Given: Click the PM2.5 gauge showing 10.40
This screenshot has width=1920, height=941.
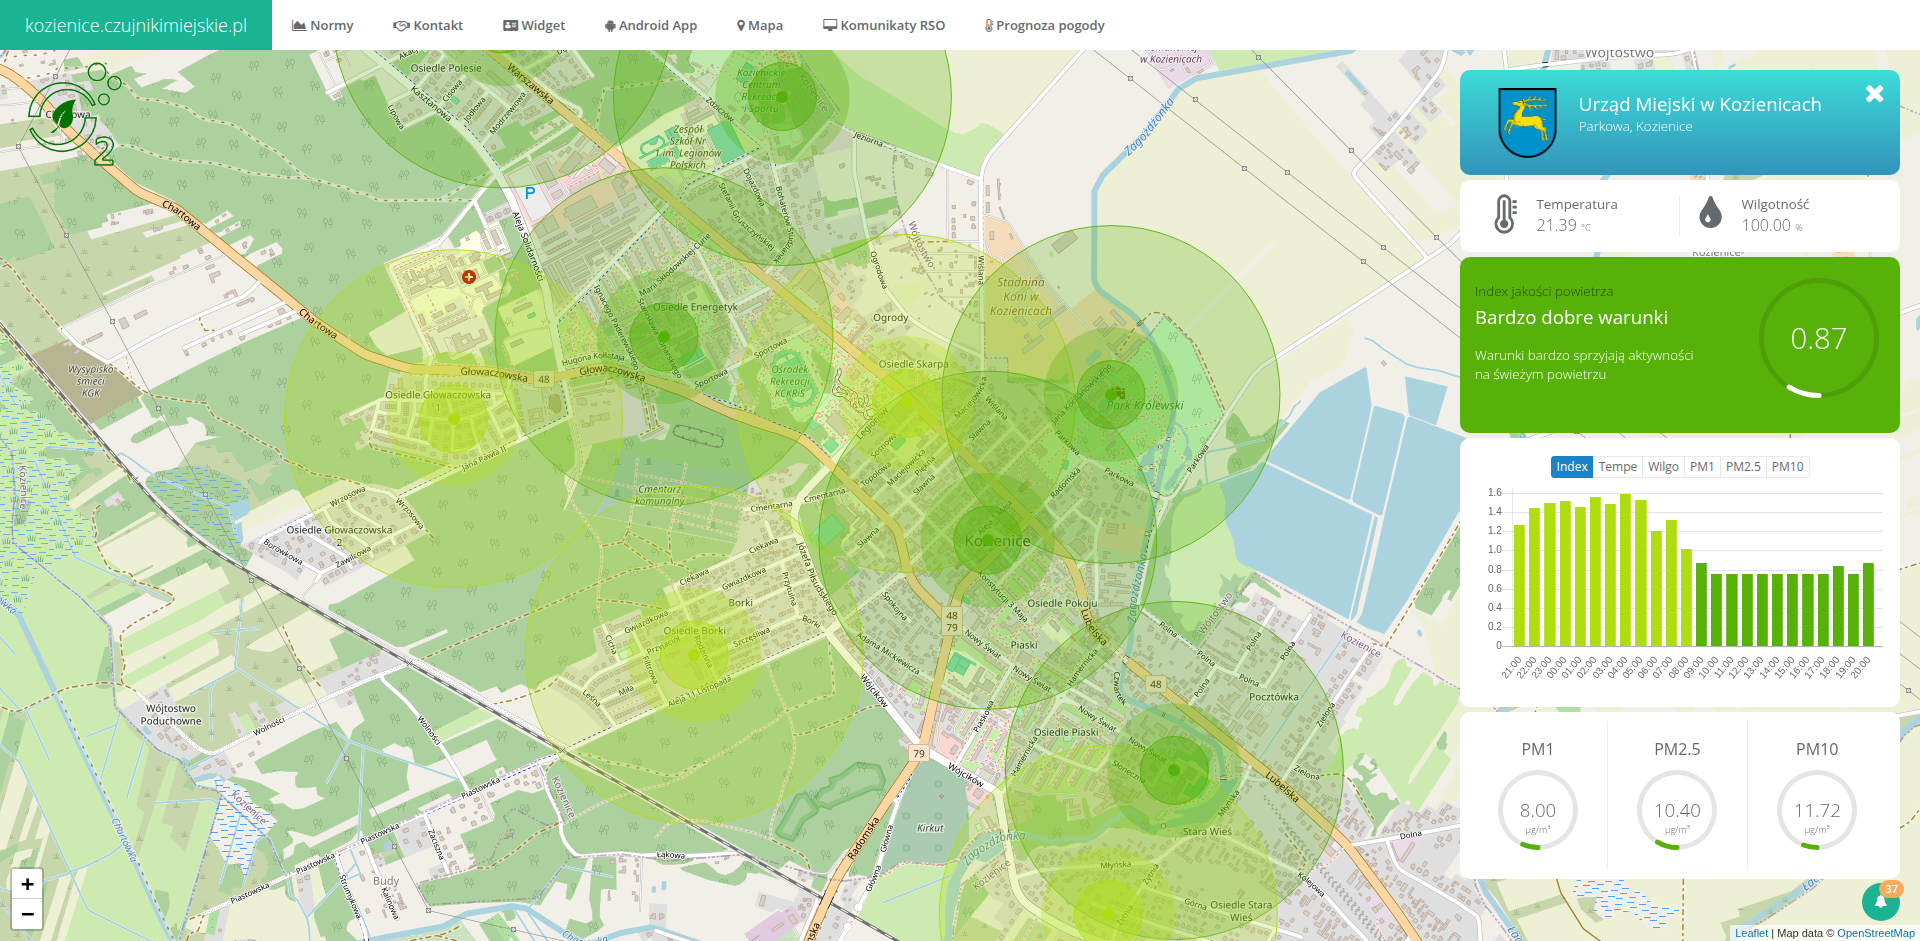Looking at the screenshot, I should [1677, 811].
